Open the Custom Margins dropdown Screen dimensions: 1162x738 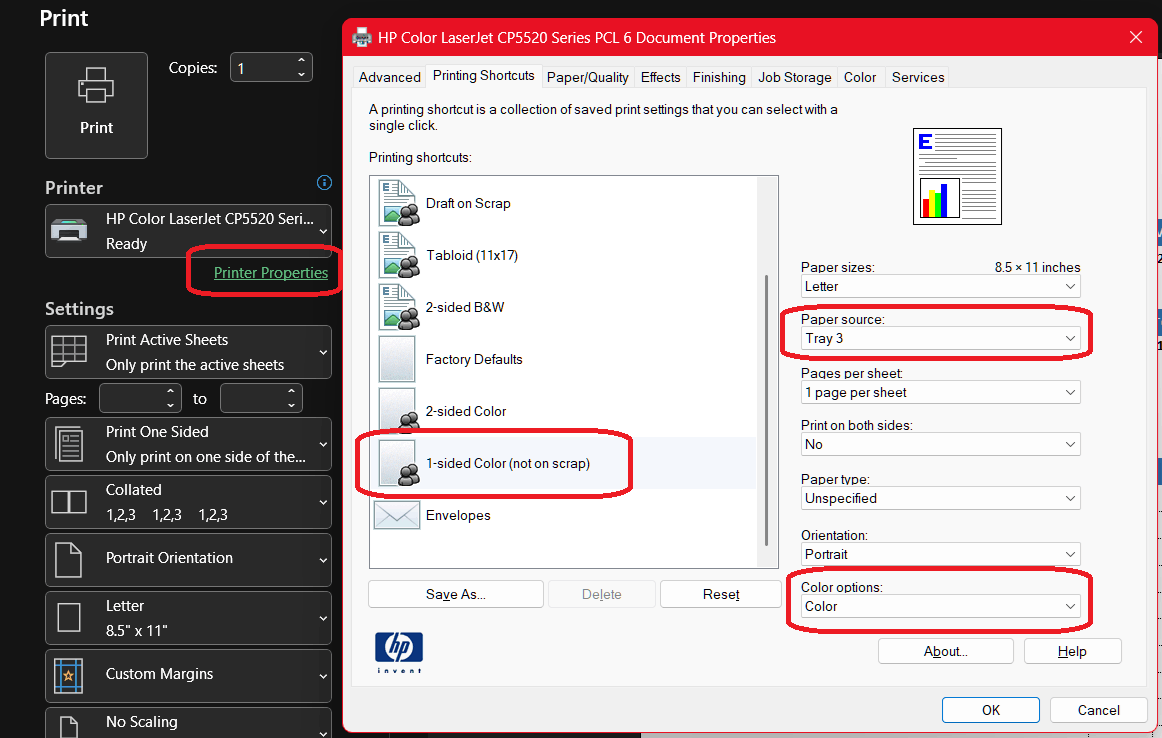tap(188, 676)
